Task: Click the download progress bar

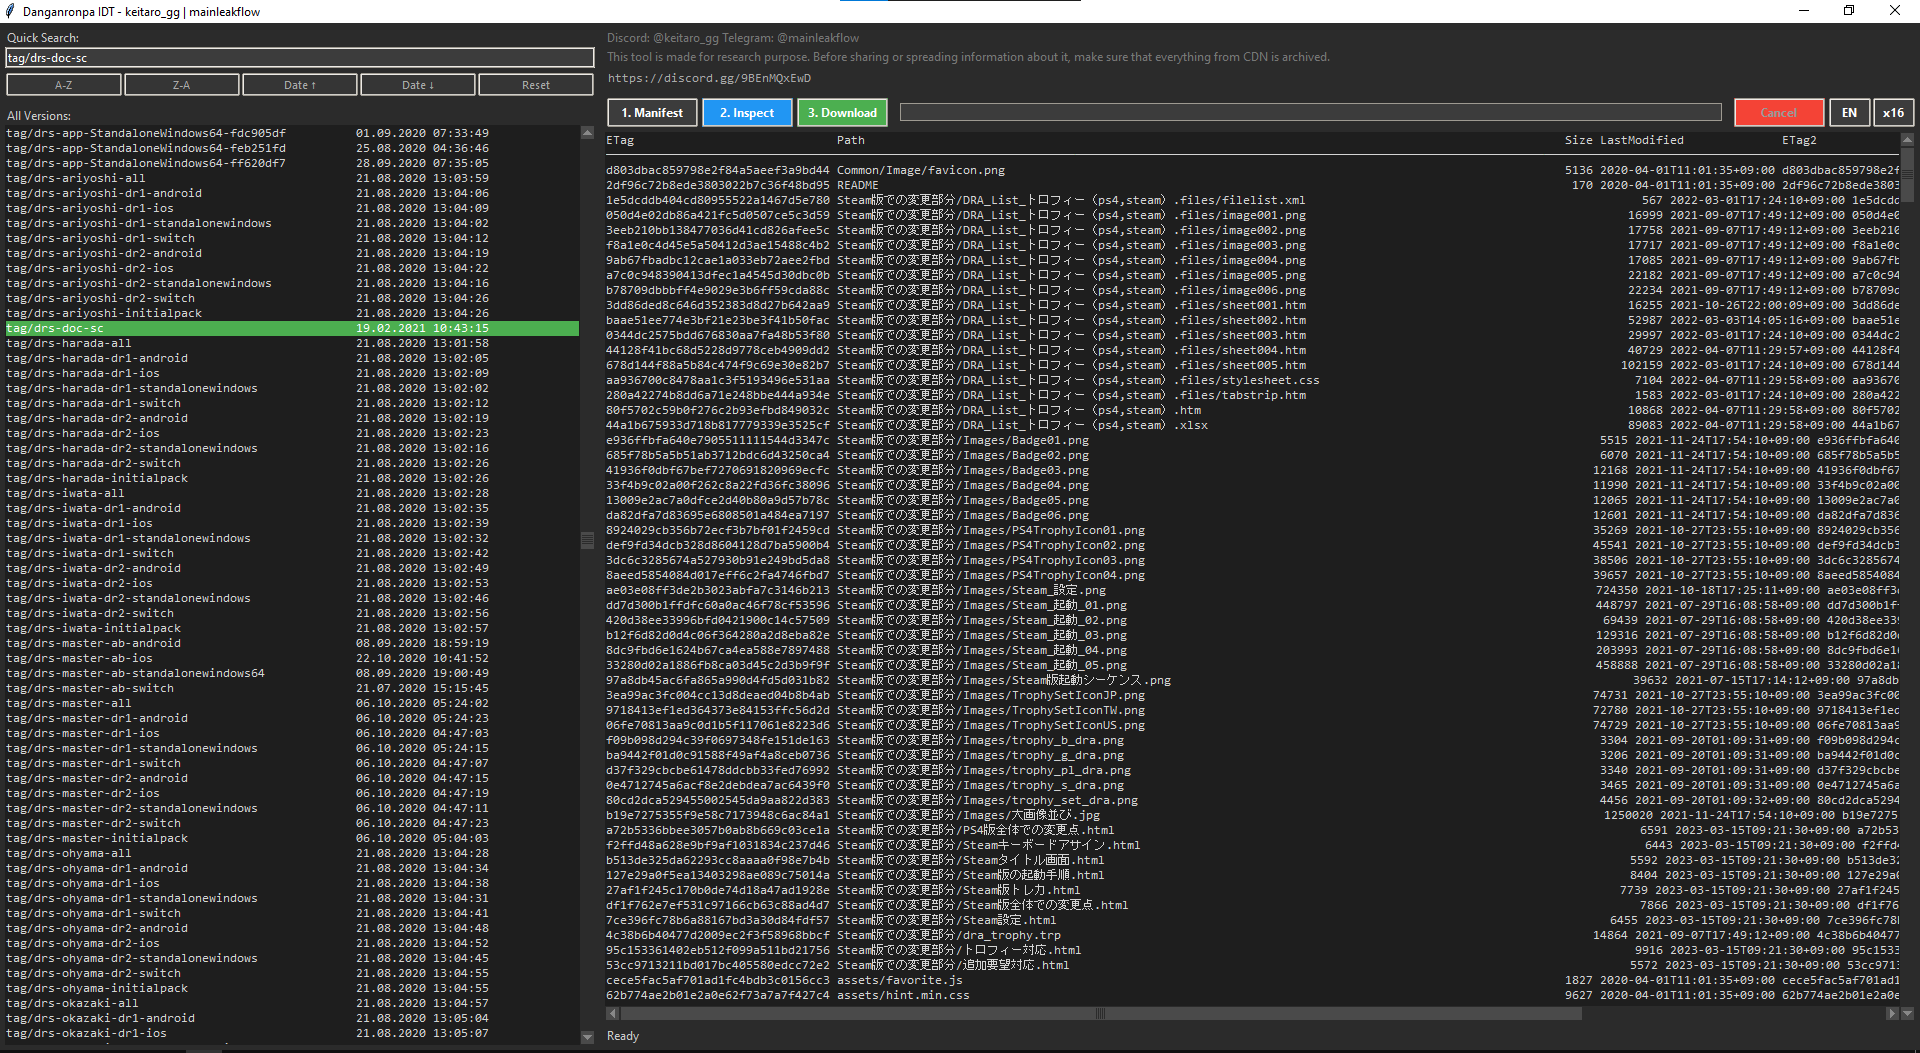Action: pyautogui.click(x=1310, y=113)
